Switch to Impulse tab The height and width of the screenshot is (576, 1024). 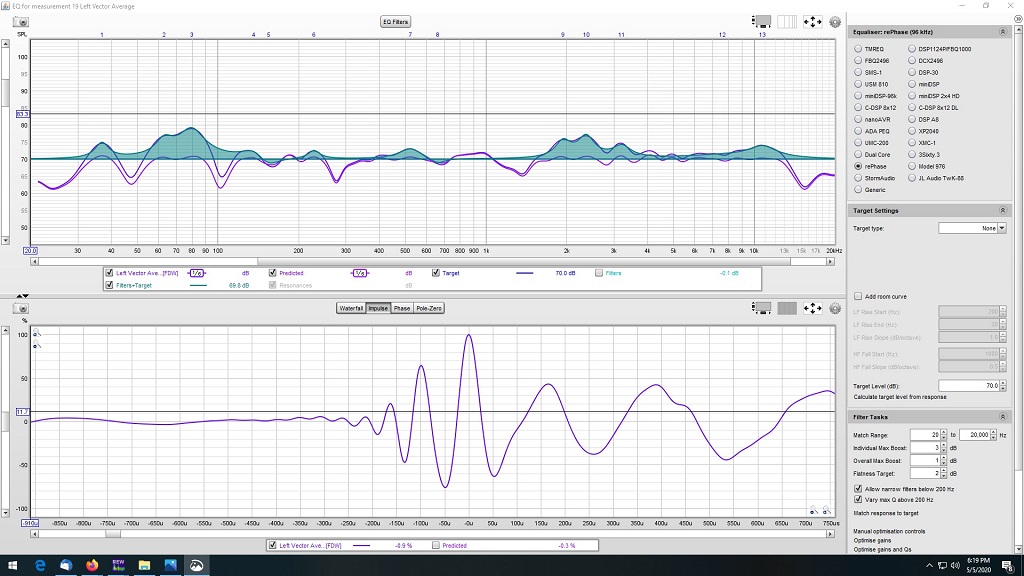point(378,308)
